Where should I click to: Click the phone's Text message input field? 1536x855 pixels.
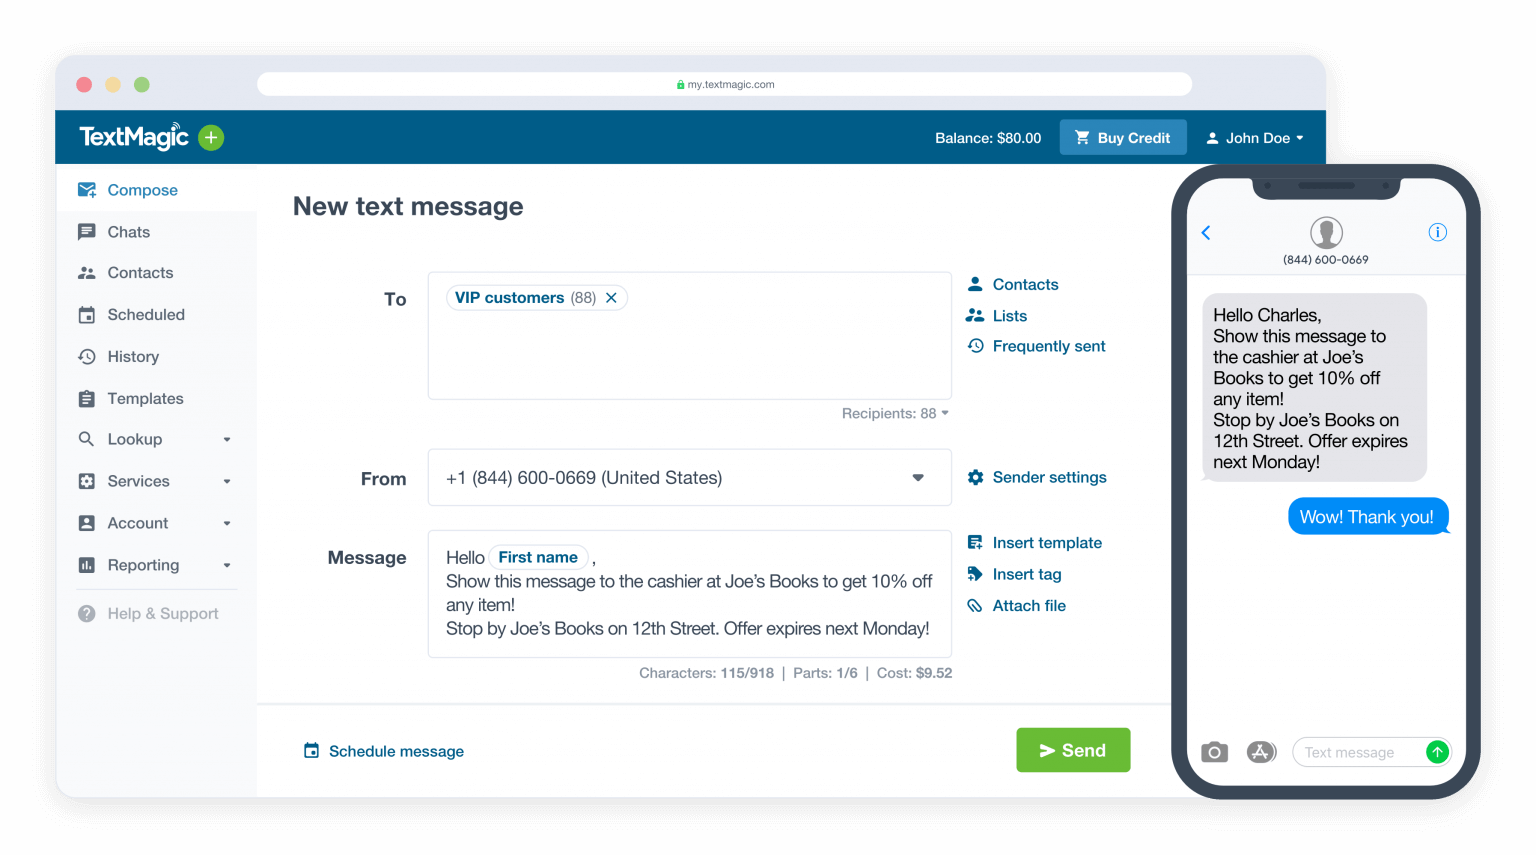1357,752
